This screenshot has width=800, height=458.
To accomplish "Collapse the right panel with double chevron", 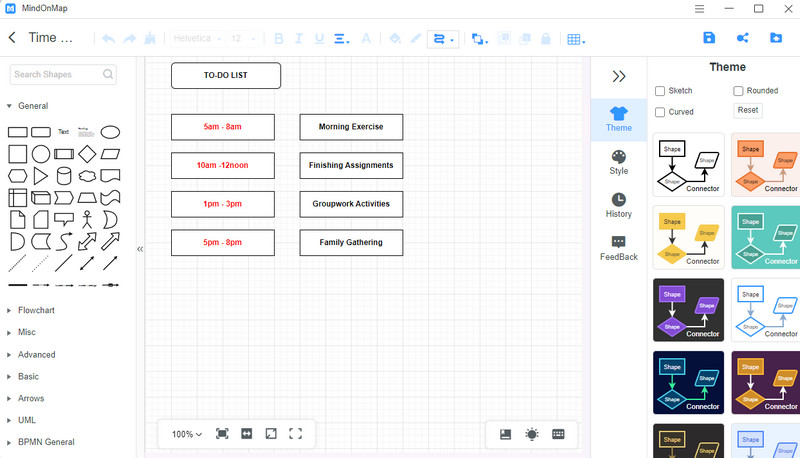I will click(x=618, y=76).
